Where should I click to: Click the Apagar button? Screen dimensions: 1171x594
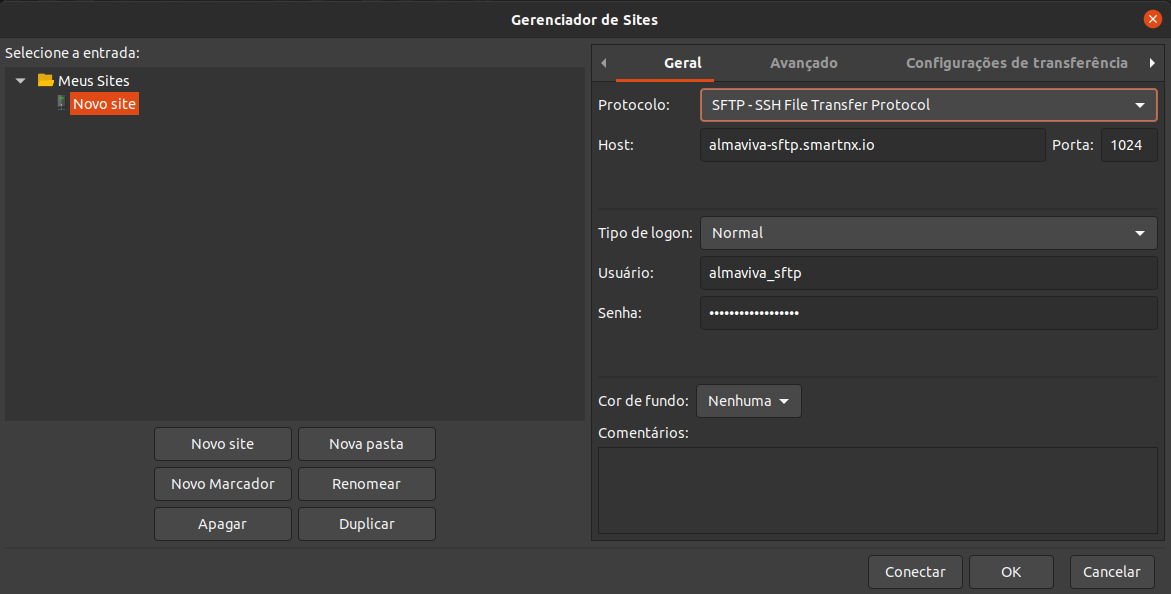point(223,525)
